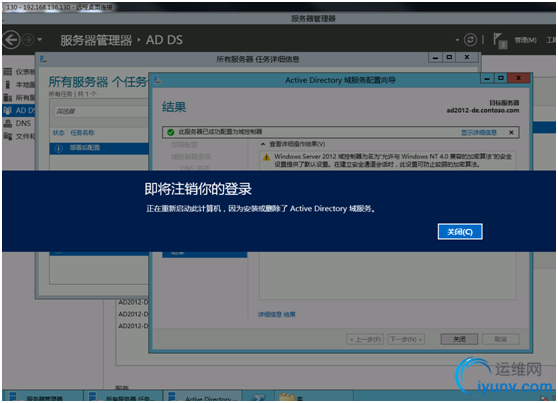558x403 pixels.
Task: Click 显示详细信息 link in wizard
Action: (x=479, y=132)
